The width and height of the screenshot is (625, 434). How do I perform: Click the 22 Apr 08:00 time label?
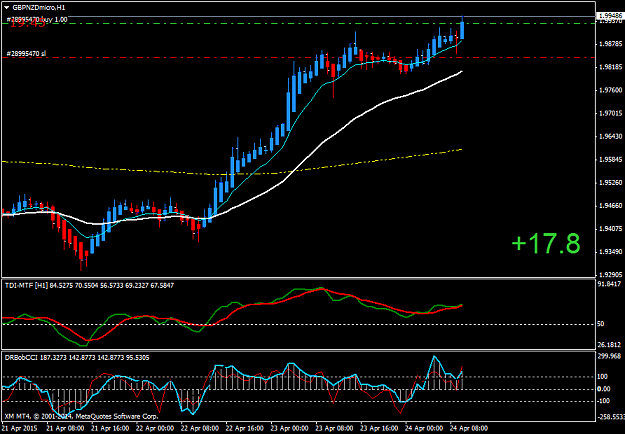tap(199, 428)
